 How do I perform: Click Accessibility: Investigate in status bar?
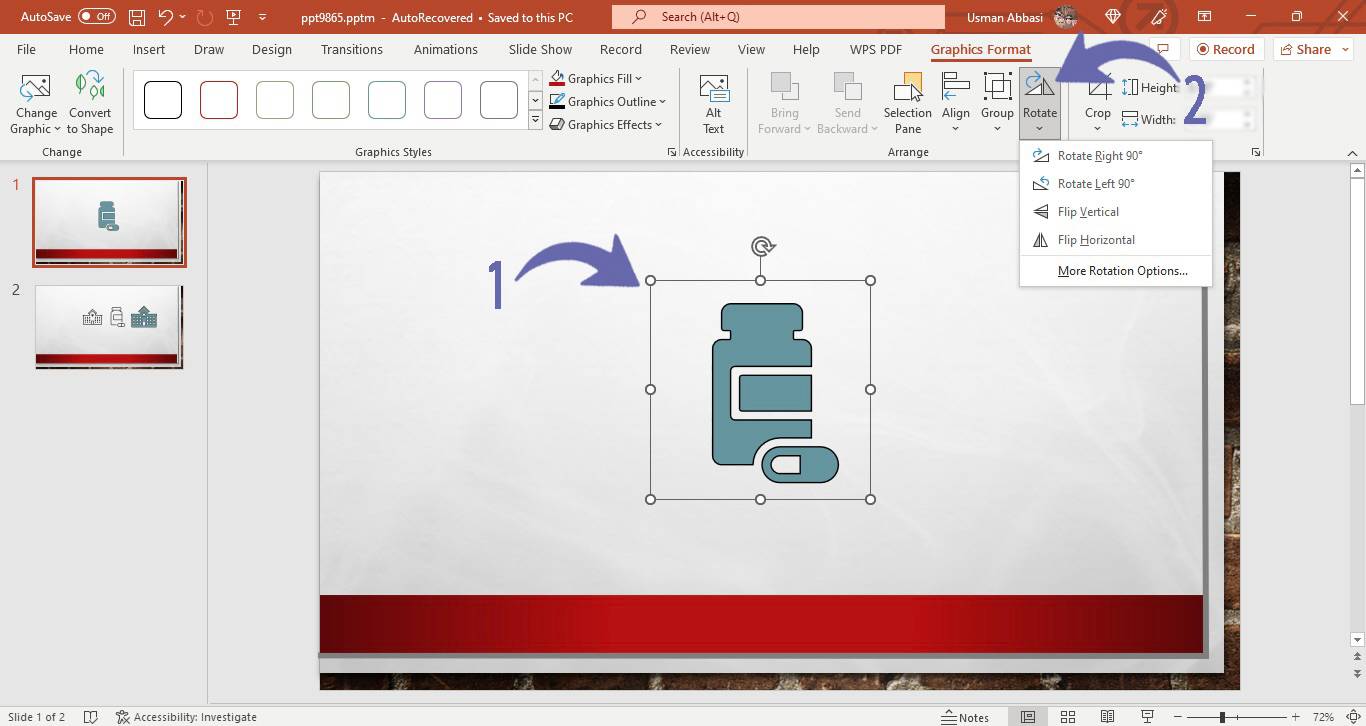click(x=186, y=717)
